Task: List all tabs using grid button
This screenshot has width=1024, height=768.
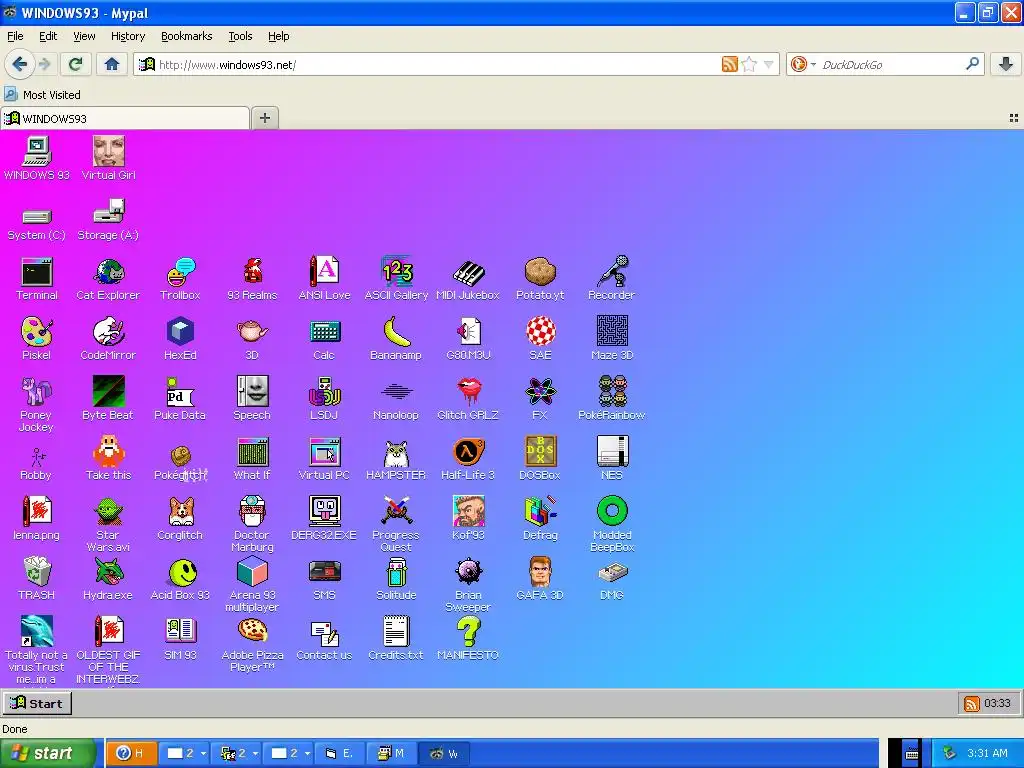Action: tap(1014, 118)
